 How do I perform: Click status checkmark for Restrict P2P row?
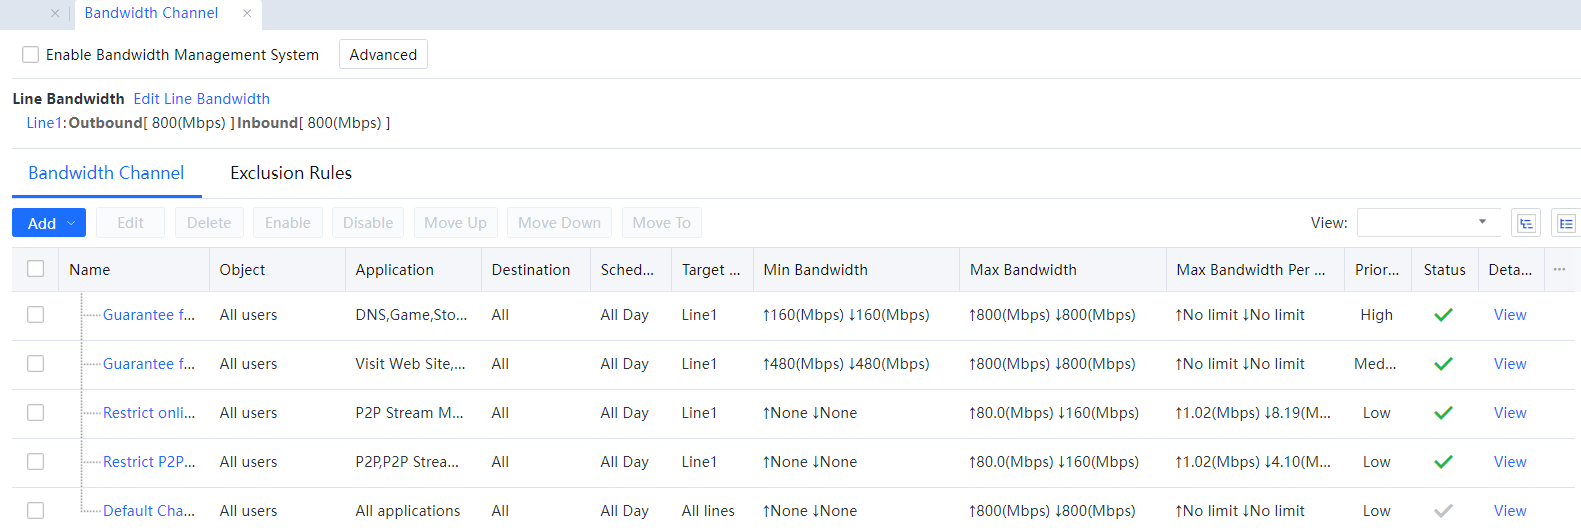tap(1443, 462)
